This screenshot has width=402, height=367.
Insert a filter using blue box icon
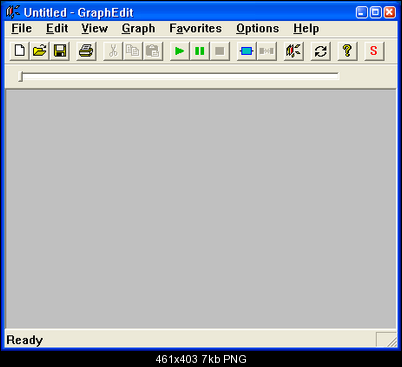point(246,51)
